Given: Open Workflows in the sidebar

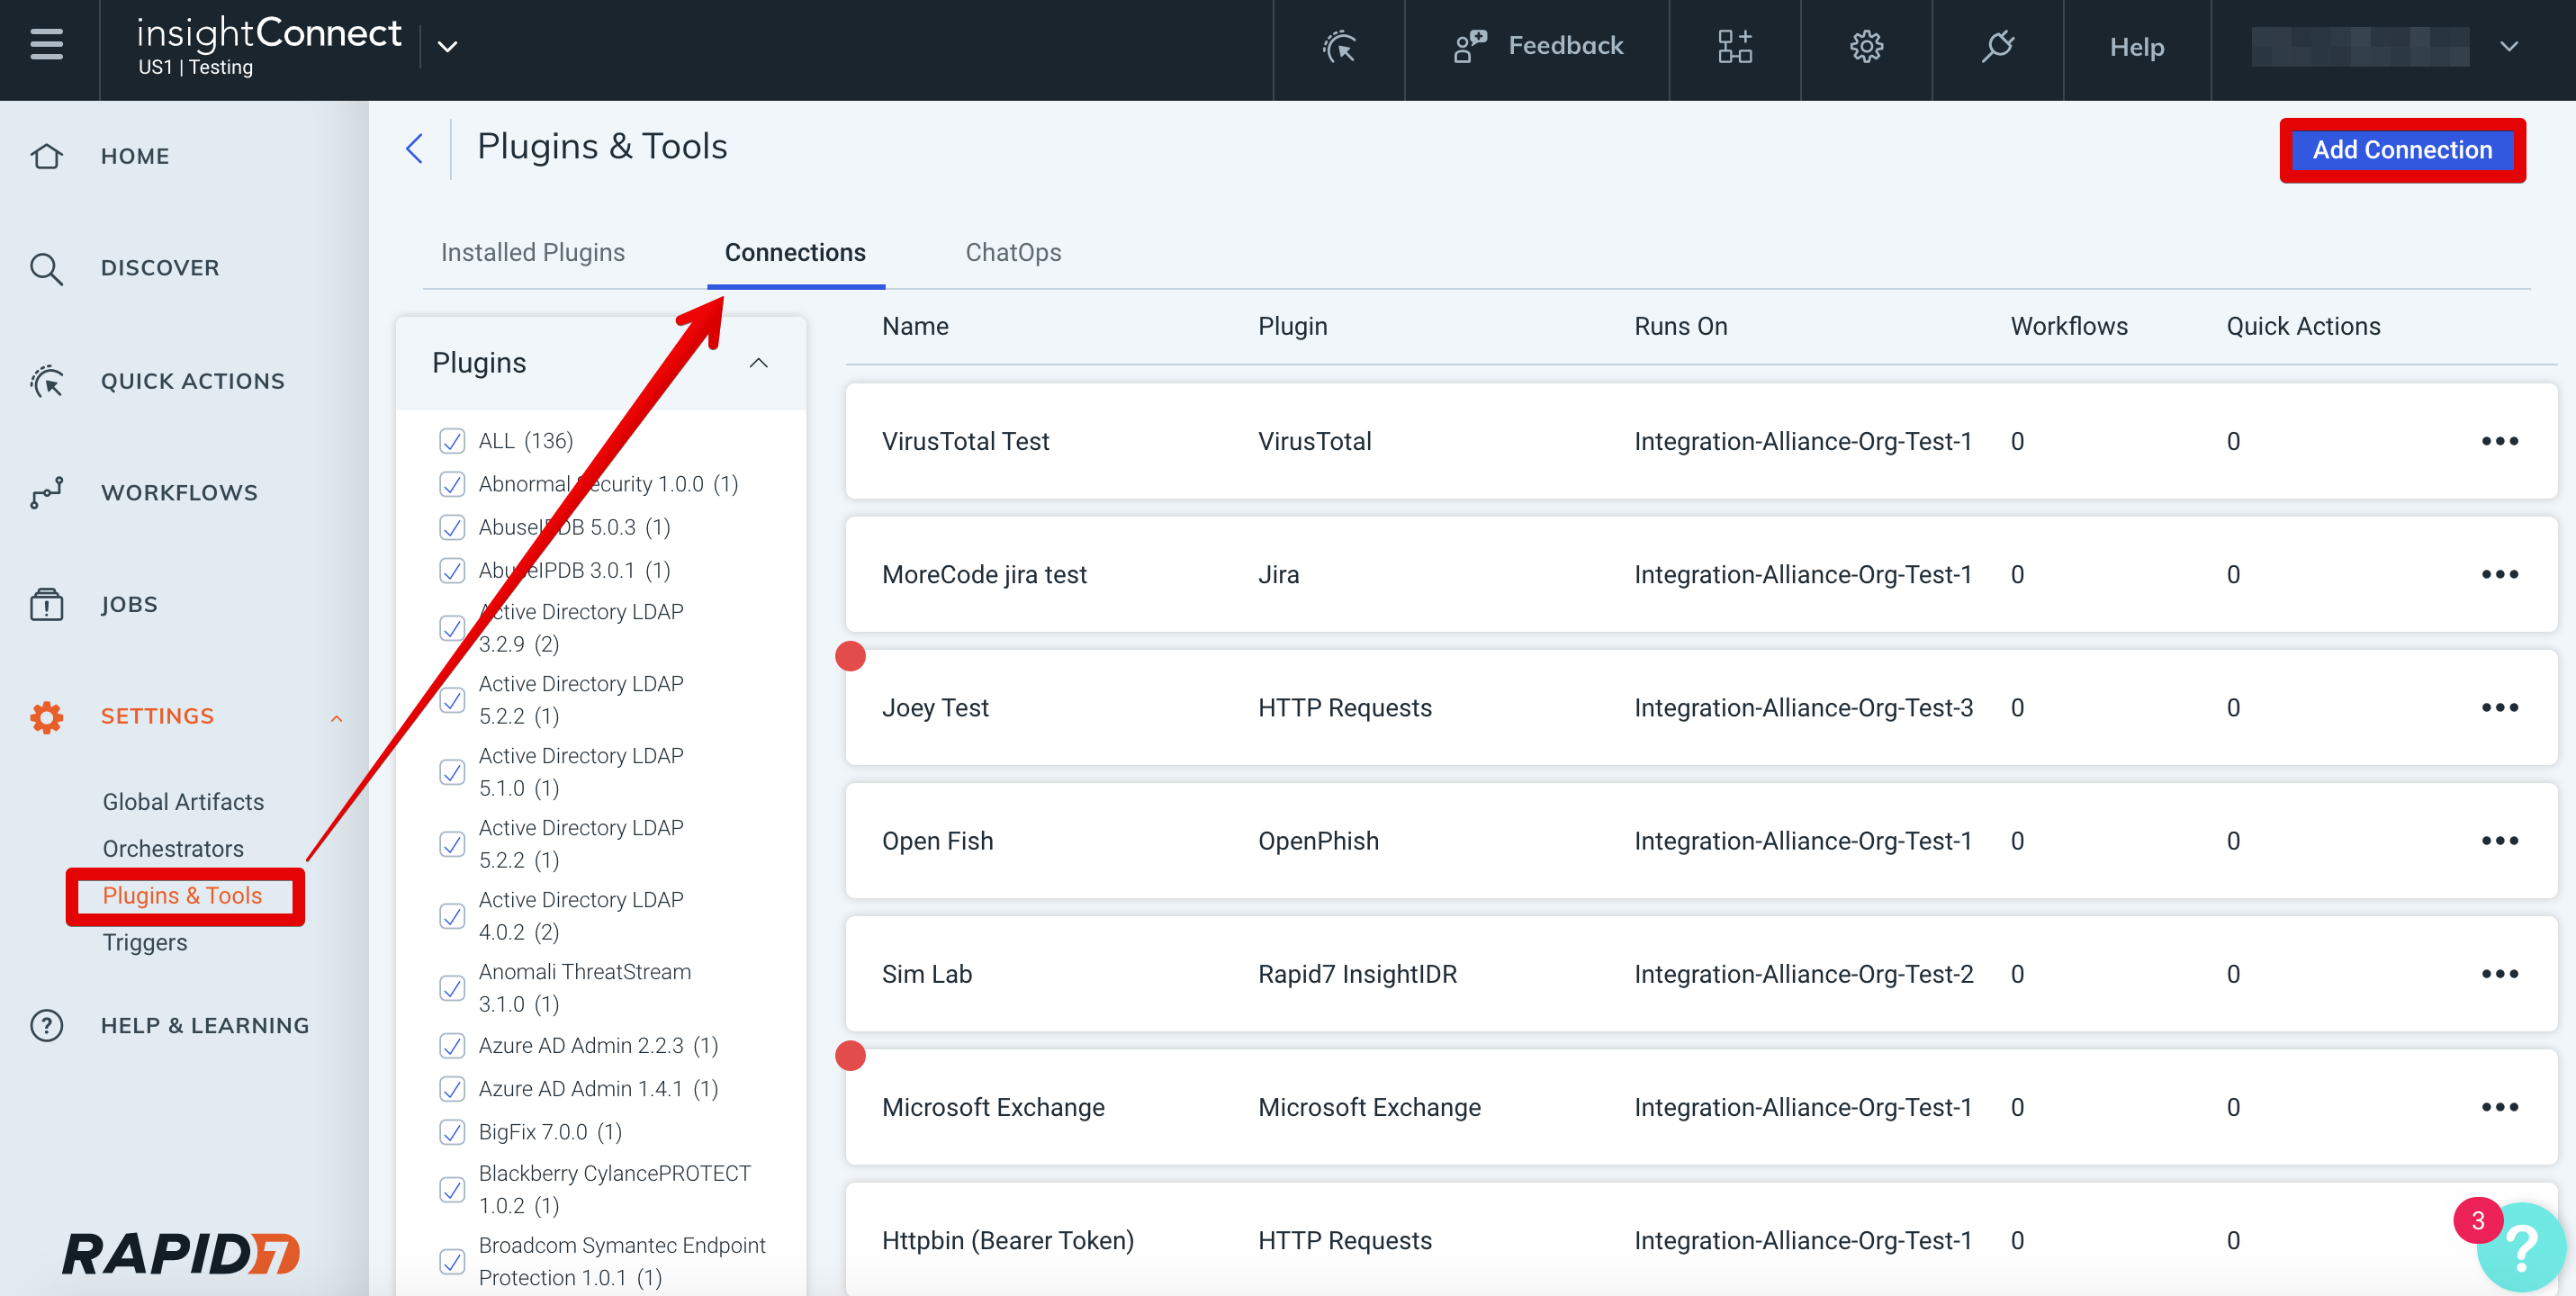Looking at the screenshot, I should click(x=180, y=492).
